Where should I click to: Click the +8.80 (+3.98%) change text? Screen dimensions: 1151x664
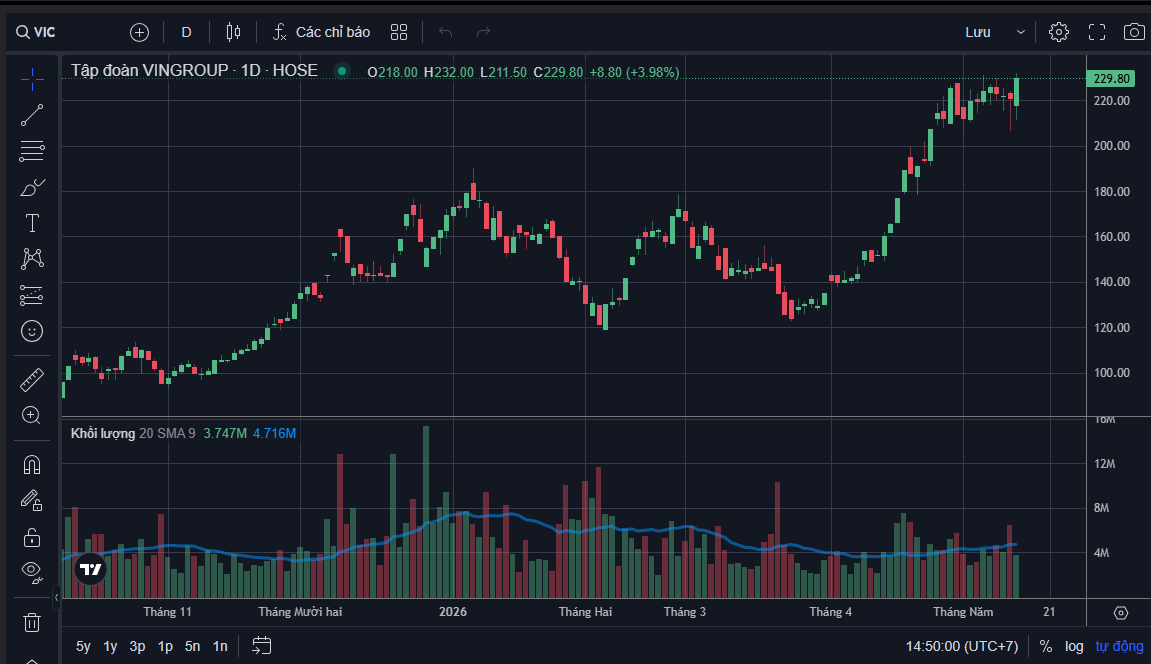point(634,72)
